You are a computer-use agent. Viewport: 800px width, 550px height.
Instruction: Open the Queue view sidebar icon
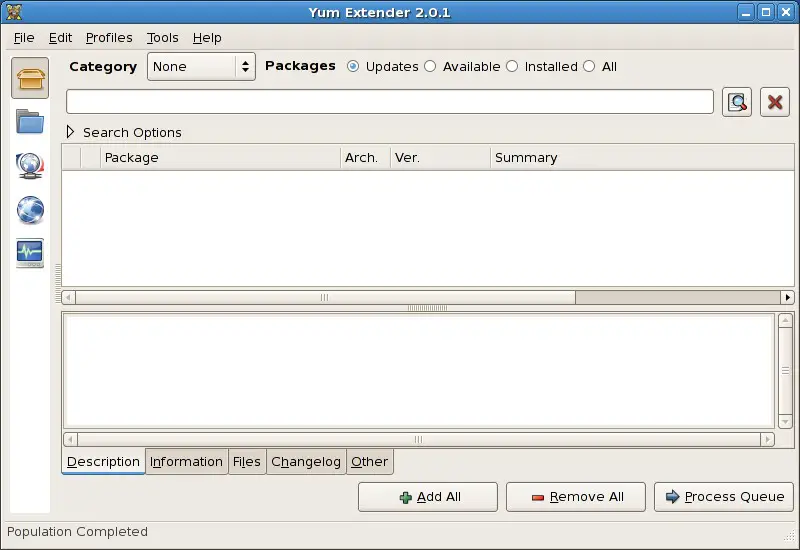tap(30, 165)
